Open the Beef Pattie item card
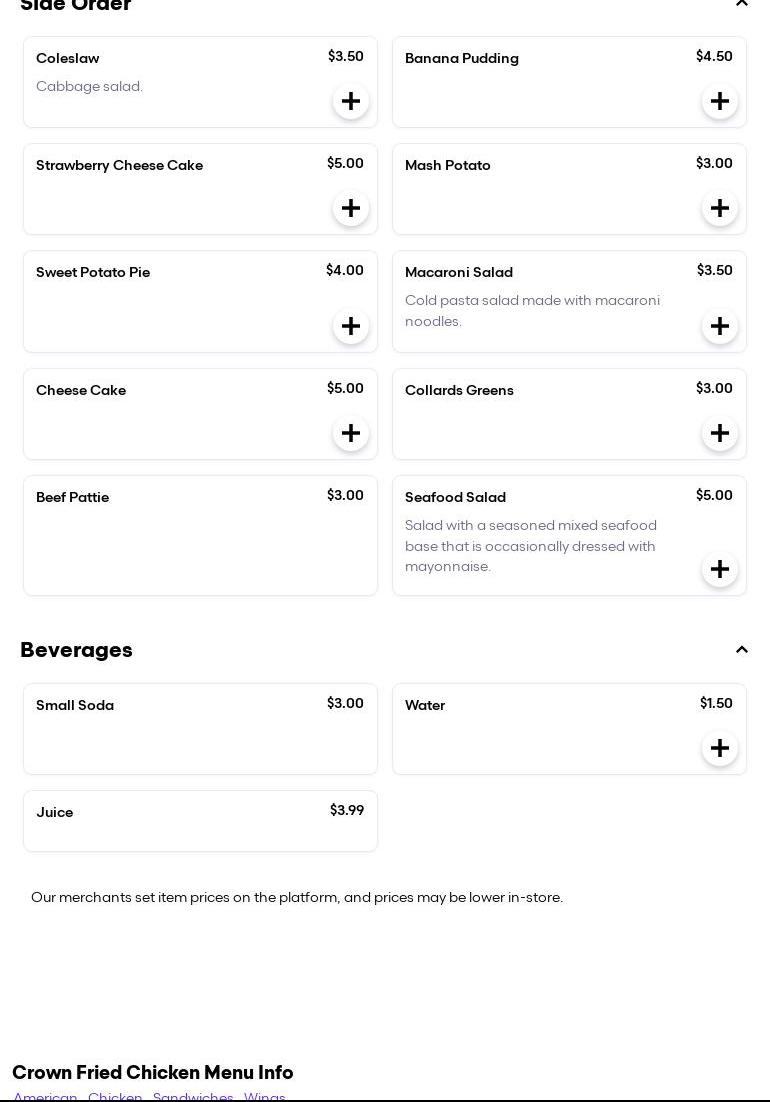Screen dimensions: 770x1102 click(x=200, y=535)
